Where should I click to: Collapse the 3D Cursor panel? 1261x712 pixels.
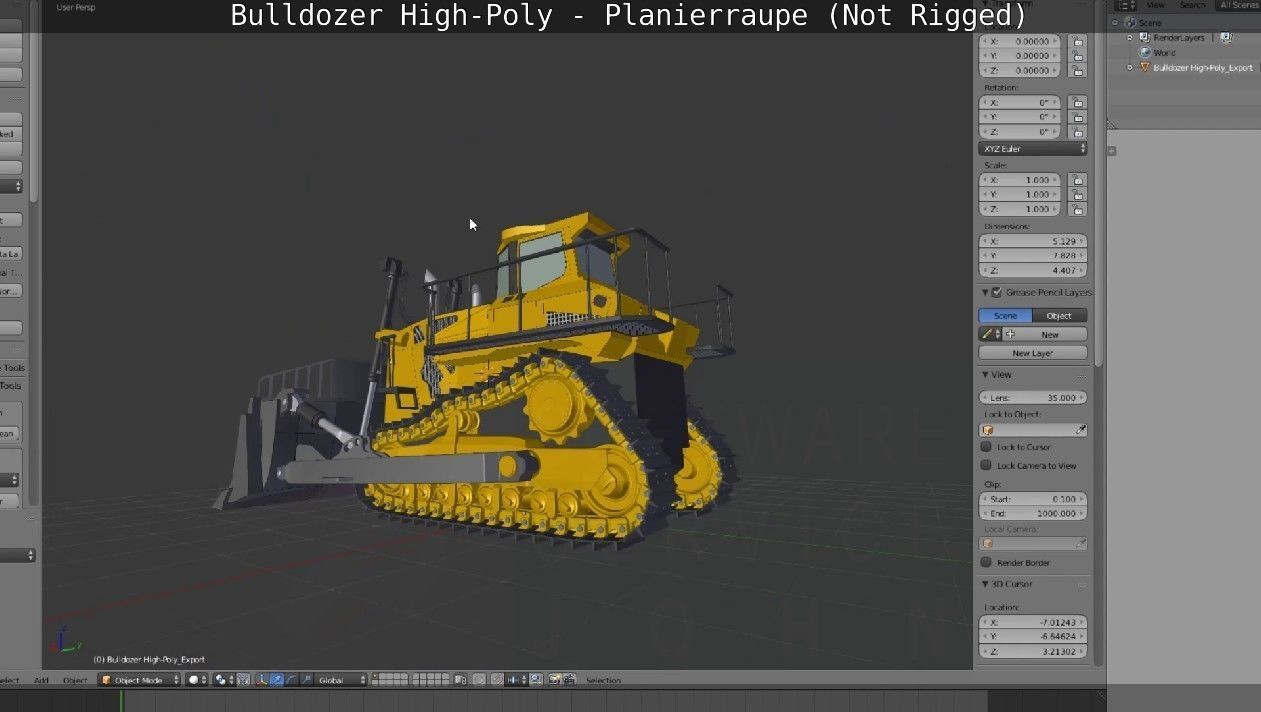point(985,584)
